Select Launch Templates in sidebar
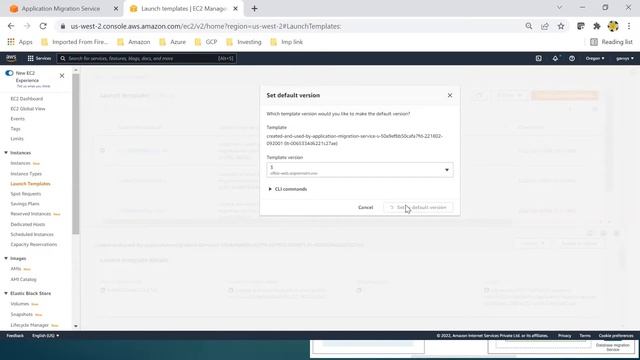Viewport: 640px width, 360px height. tap(30, 184)
